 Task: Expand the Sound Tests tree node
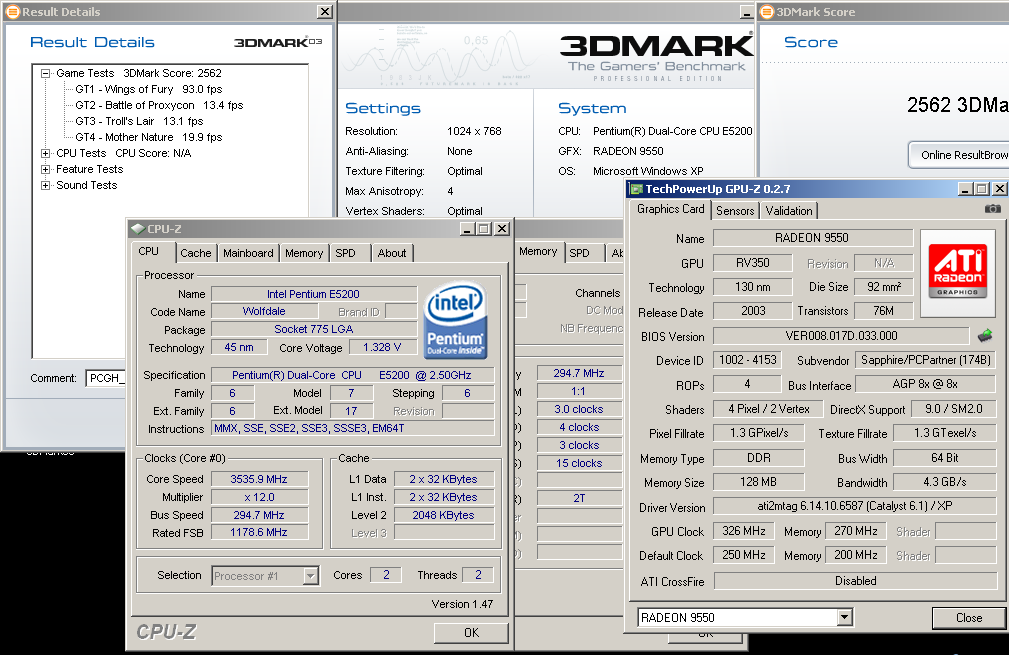45,185
